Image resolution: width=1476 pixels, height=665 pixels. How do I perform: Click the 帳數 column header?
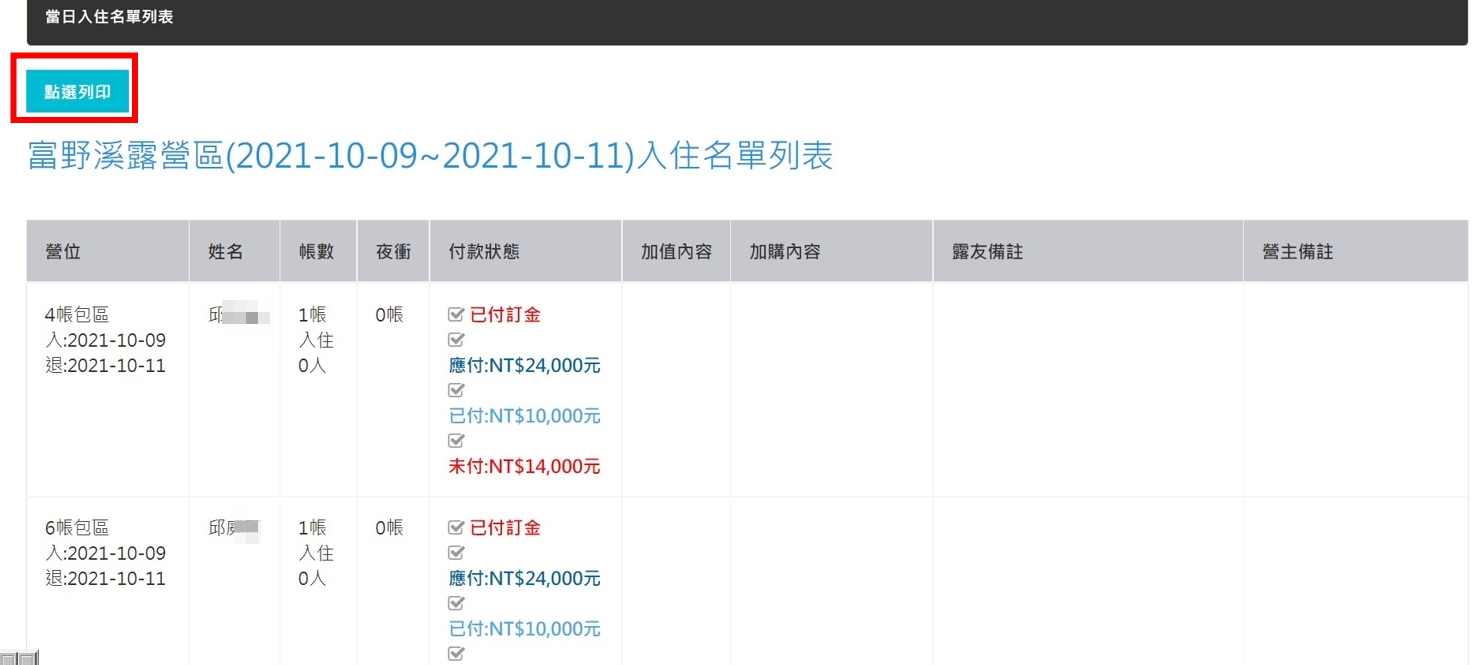tap(316, 252)
